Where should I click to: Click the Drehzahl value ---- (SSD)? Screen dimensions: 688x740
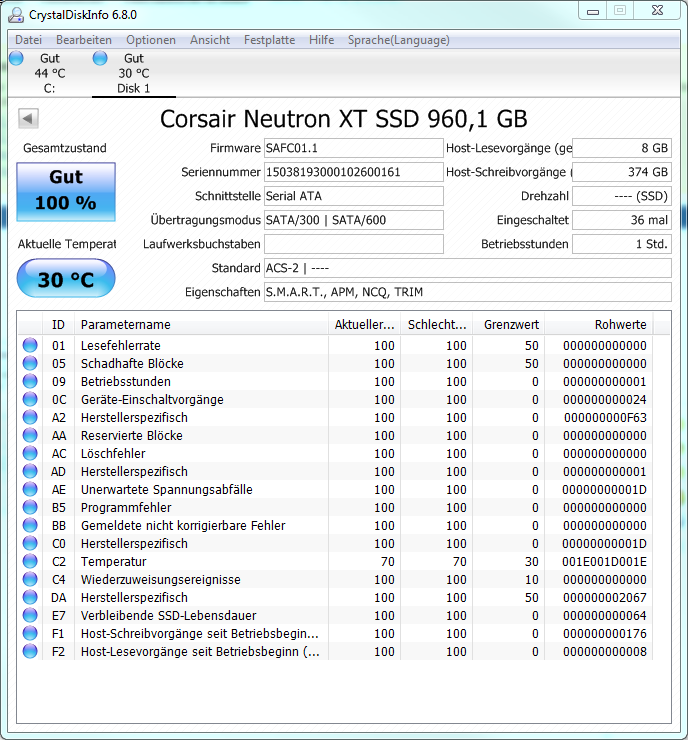click(x=622, y=196)
